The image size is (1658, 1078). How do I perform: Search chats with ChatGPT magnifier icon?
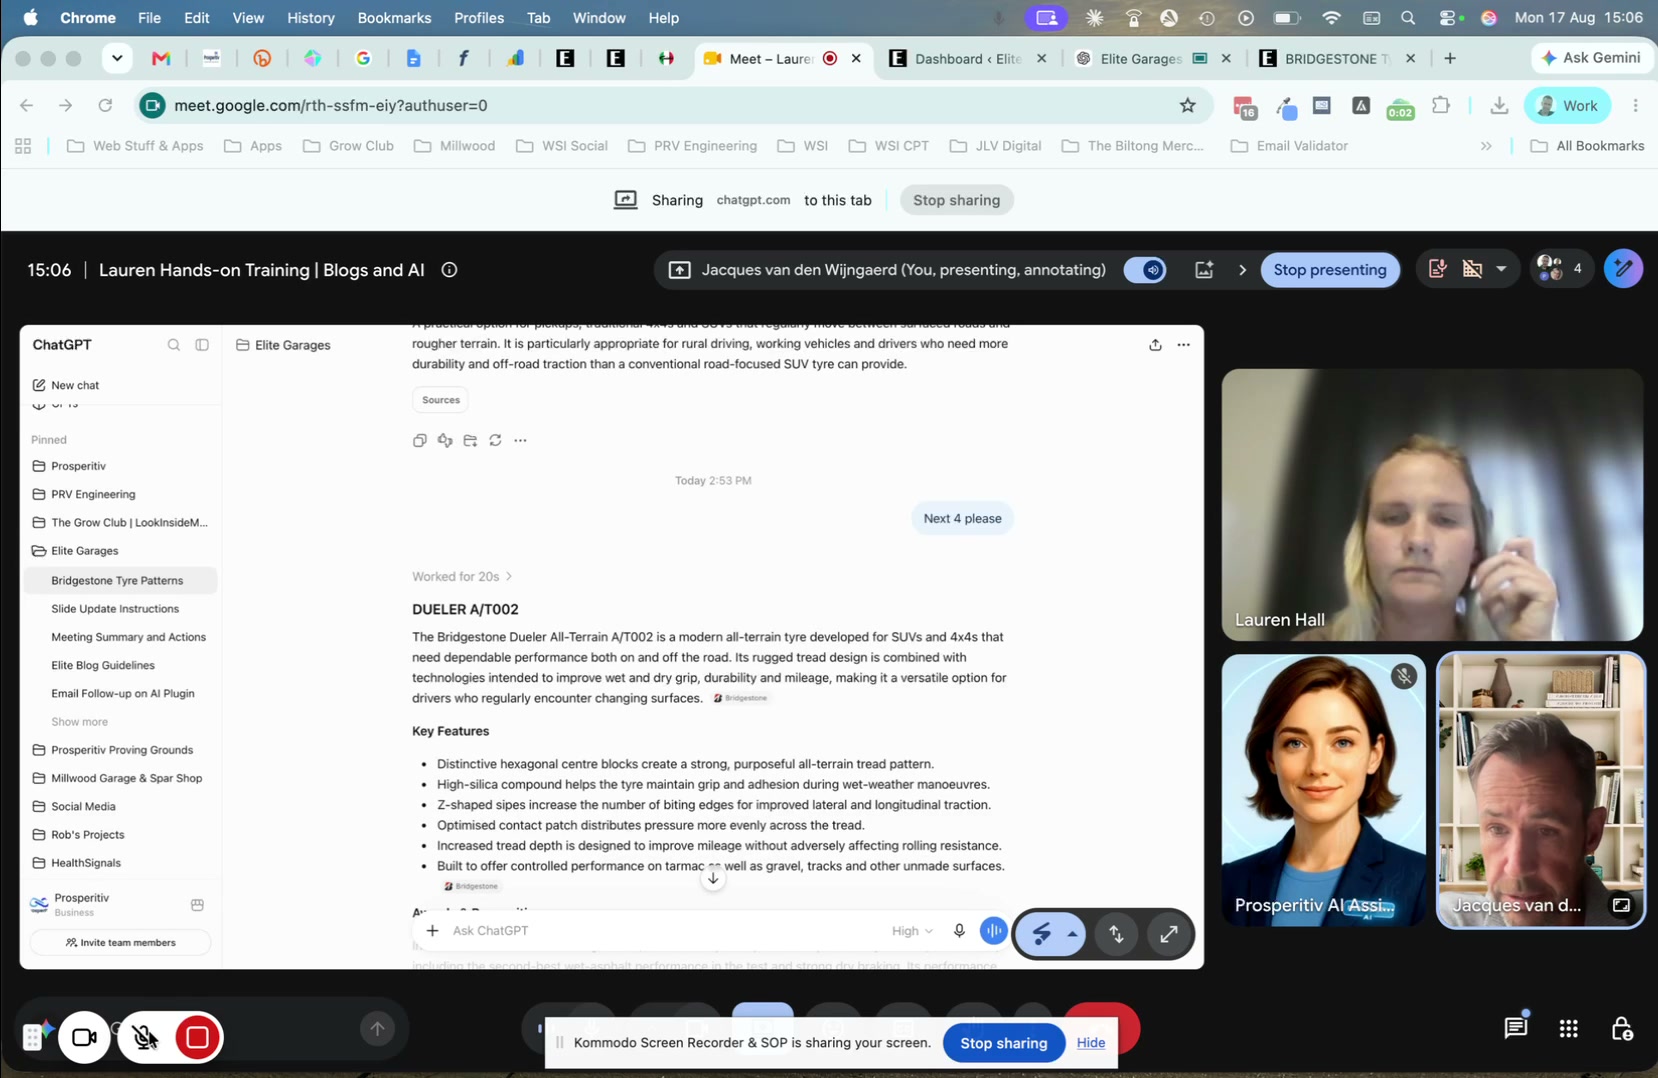click(x=174, y=345)
